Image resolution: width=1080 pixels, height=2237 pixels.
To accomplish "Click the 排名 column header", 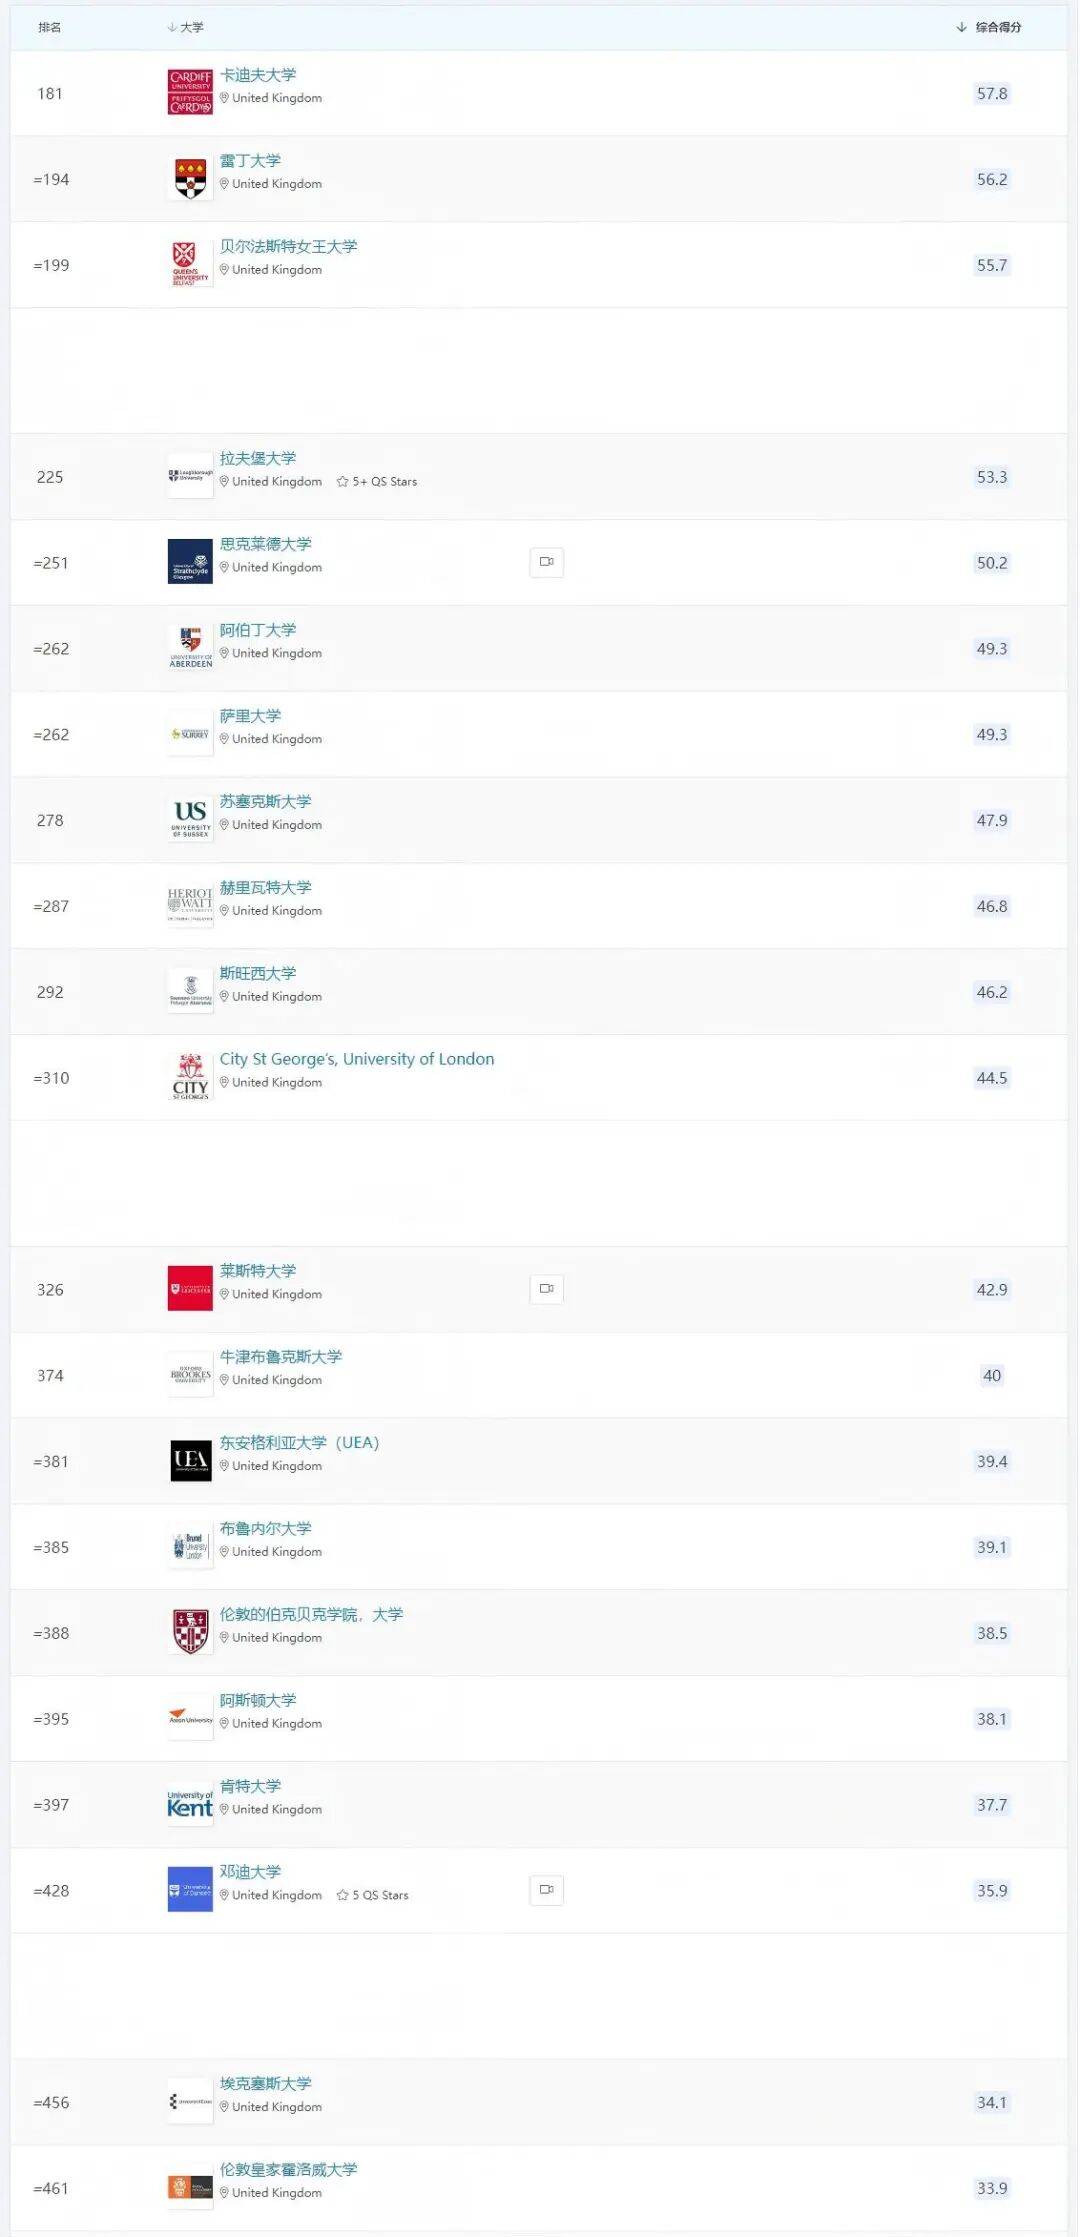I will [x=50, y=27].
